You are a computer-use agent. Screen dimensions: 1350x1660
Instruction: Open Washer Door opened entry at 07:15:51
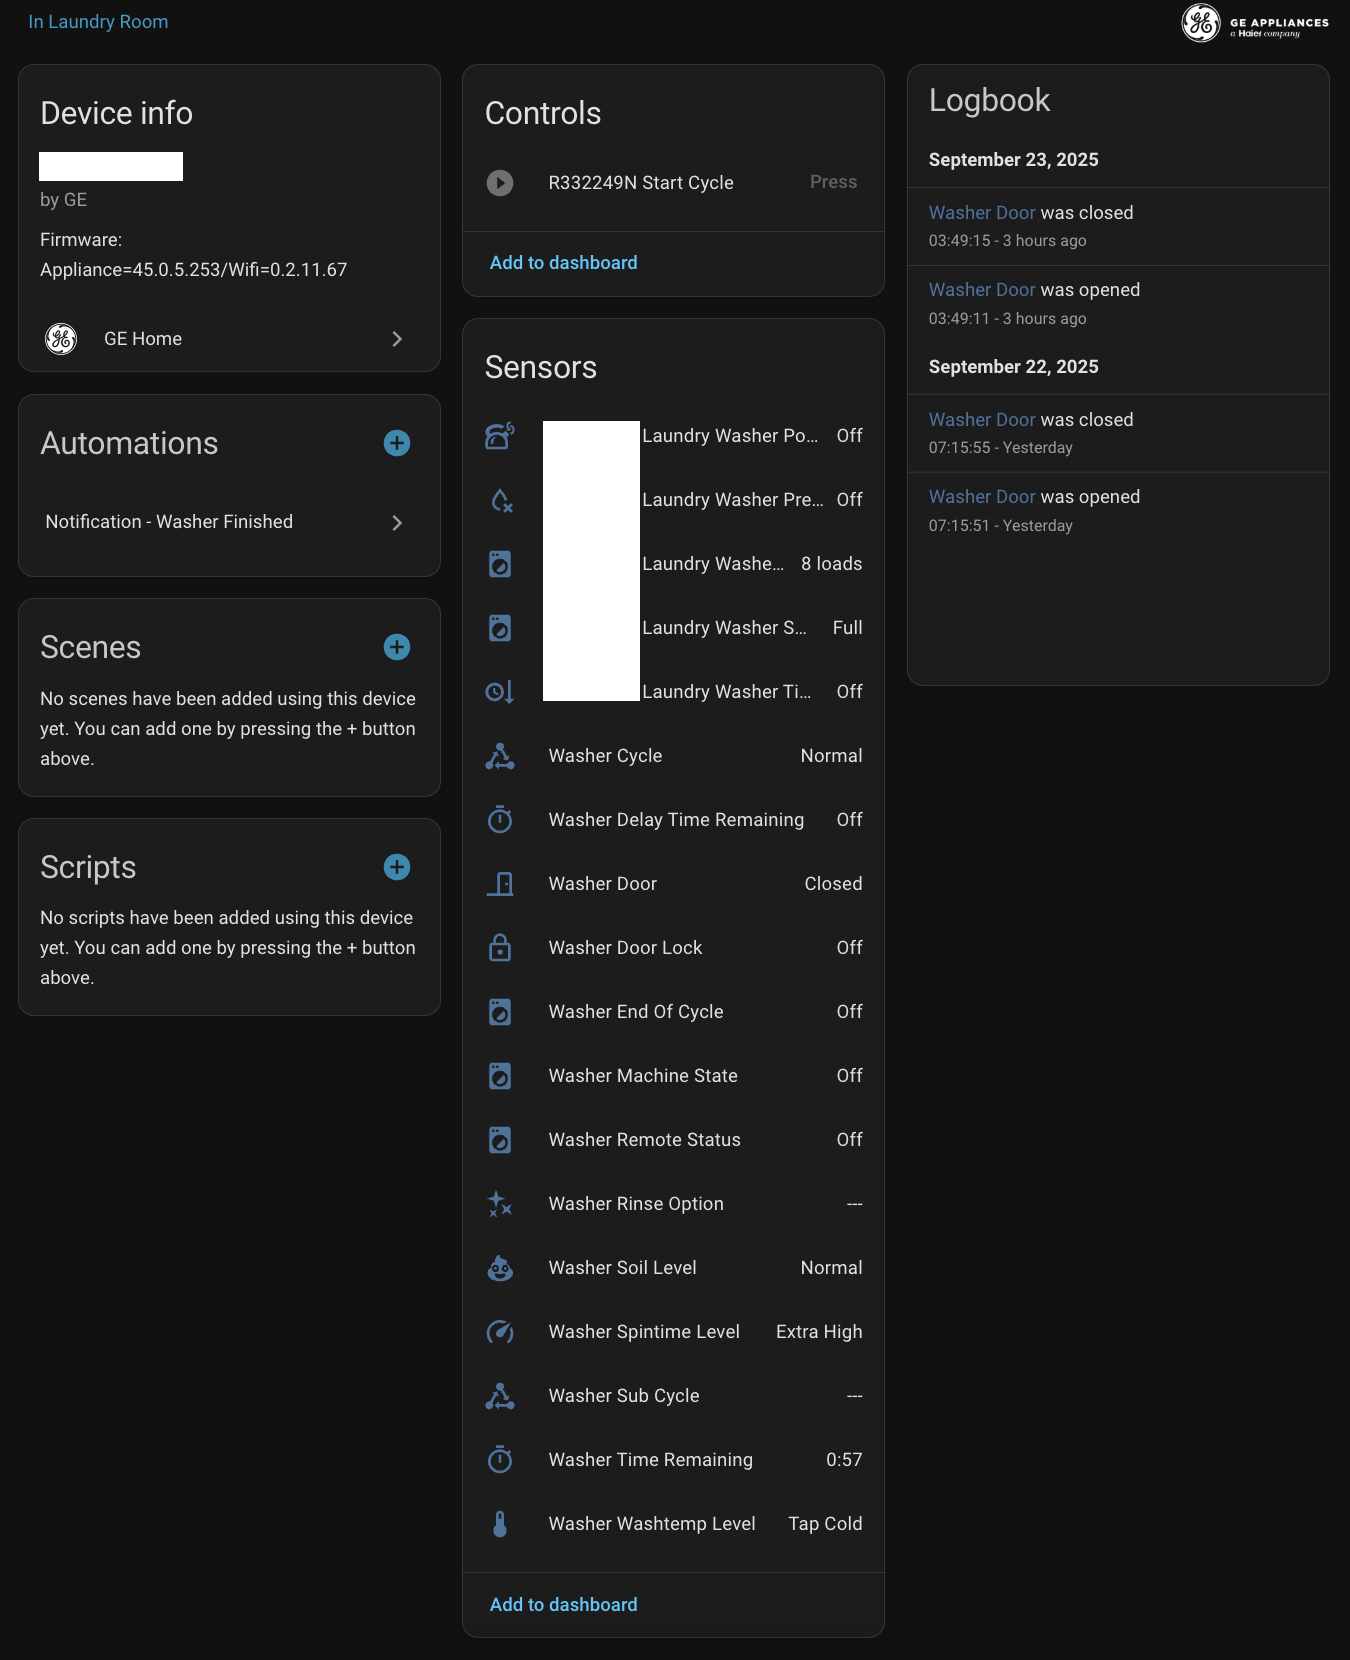click(x=982, y=497)
